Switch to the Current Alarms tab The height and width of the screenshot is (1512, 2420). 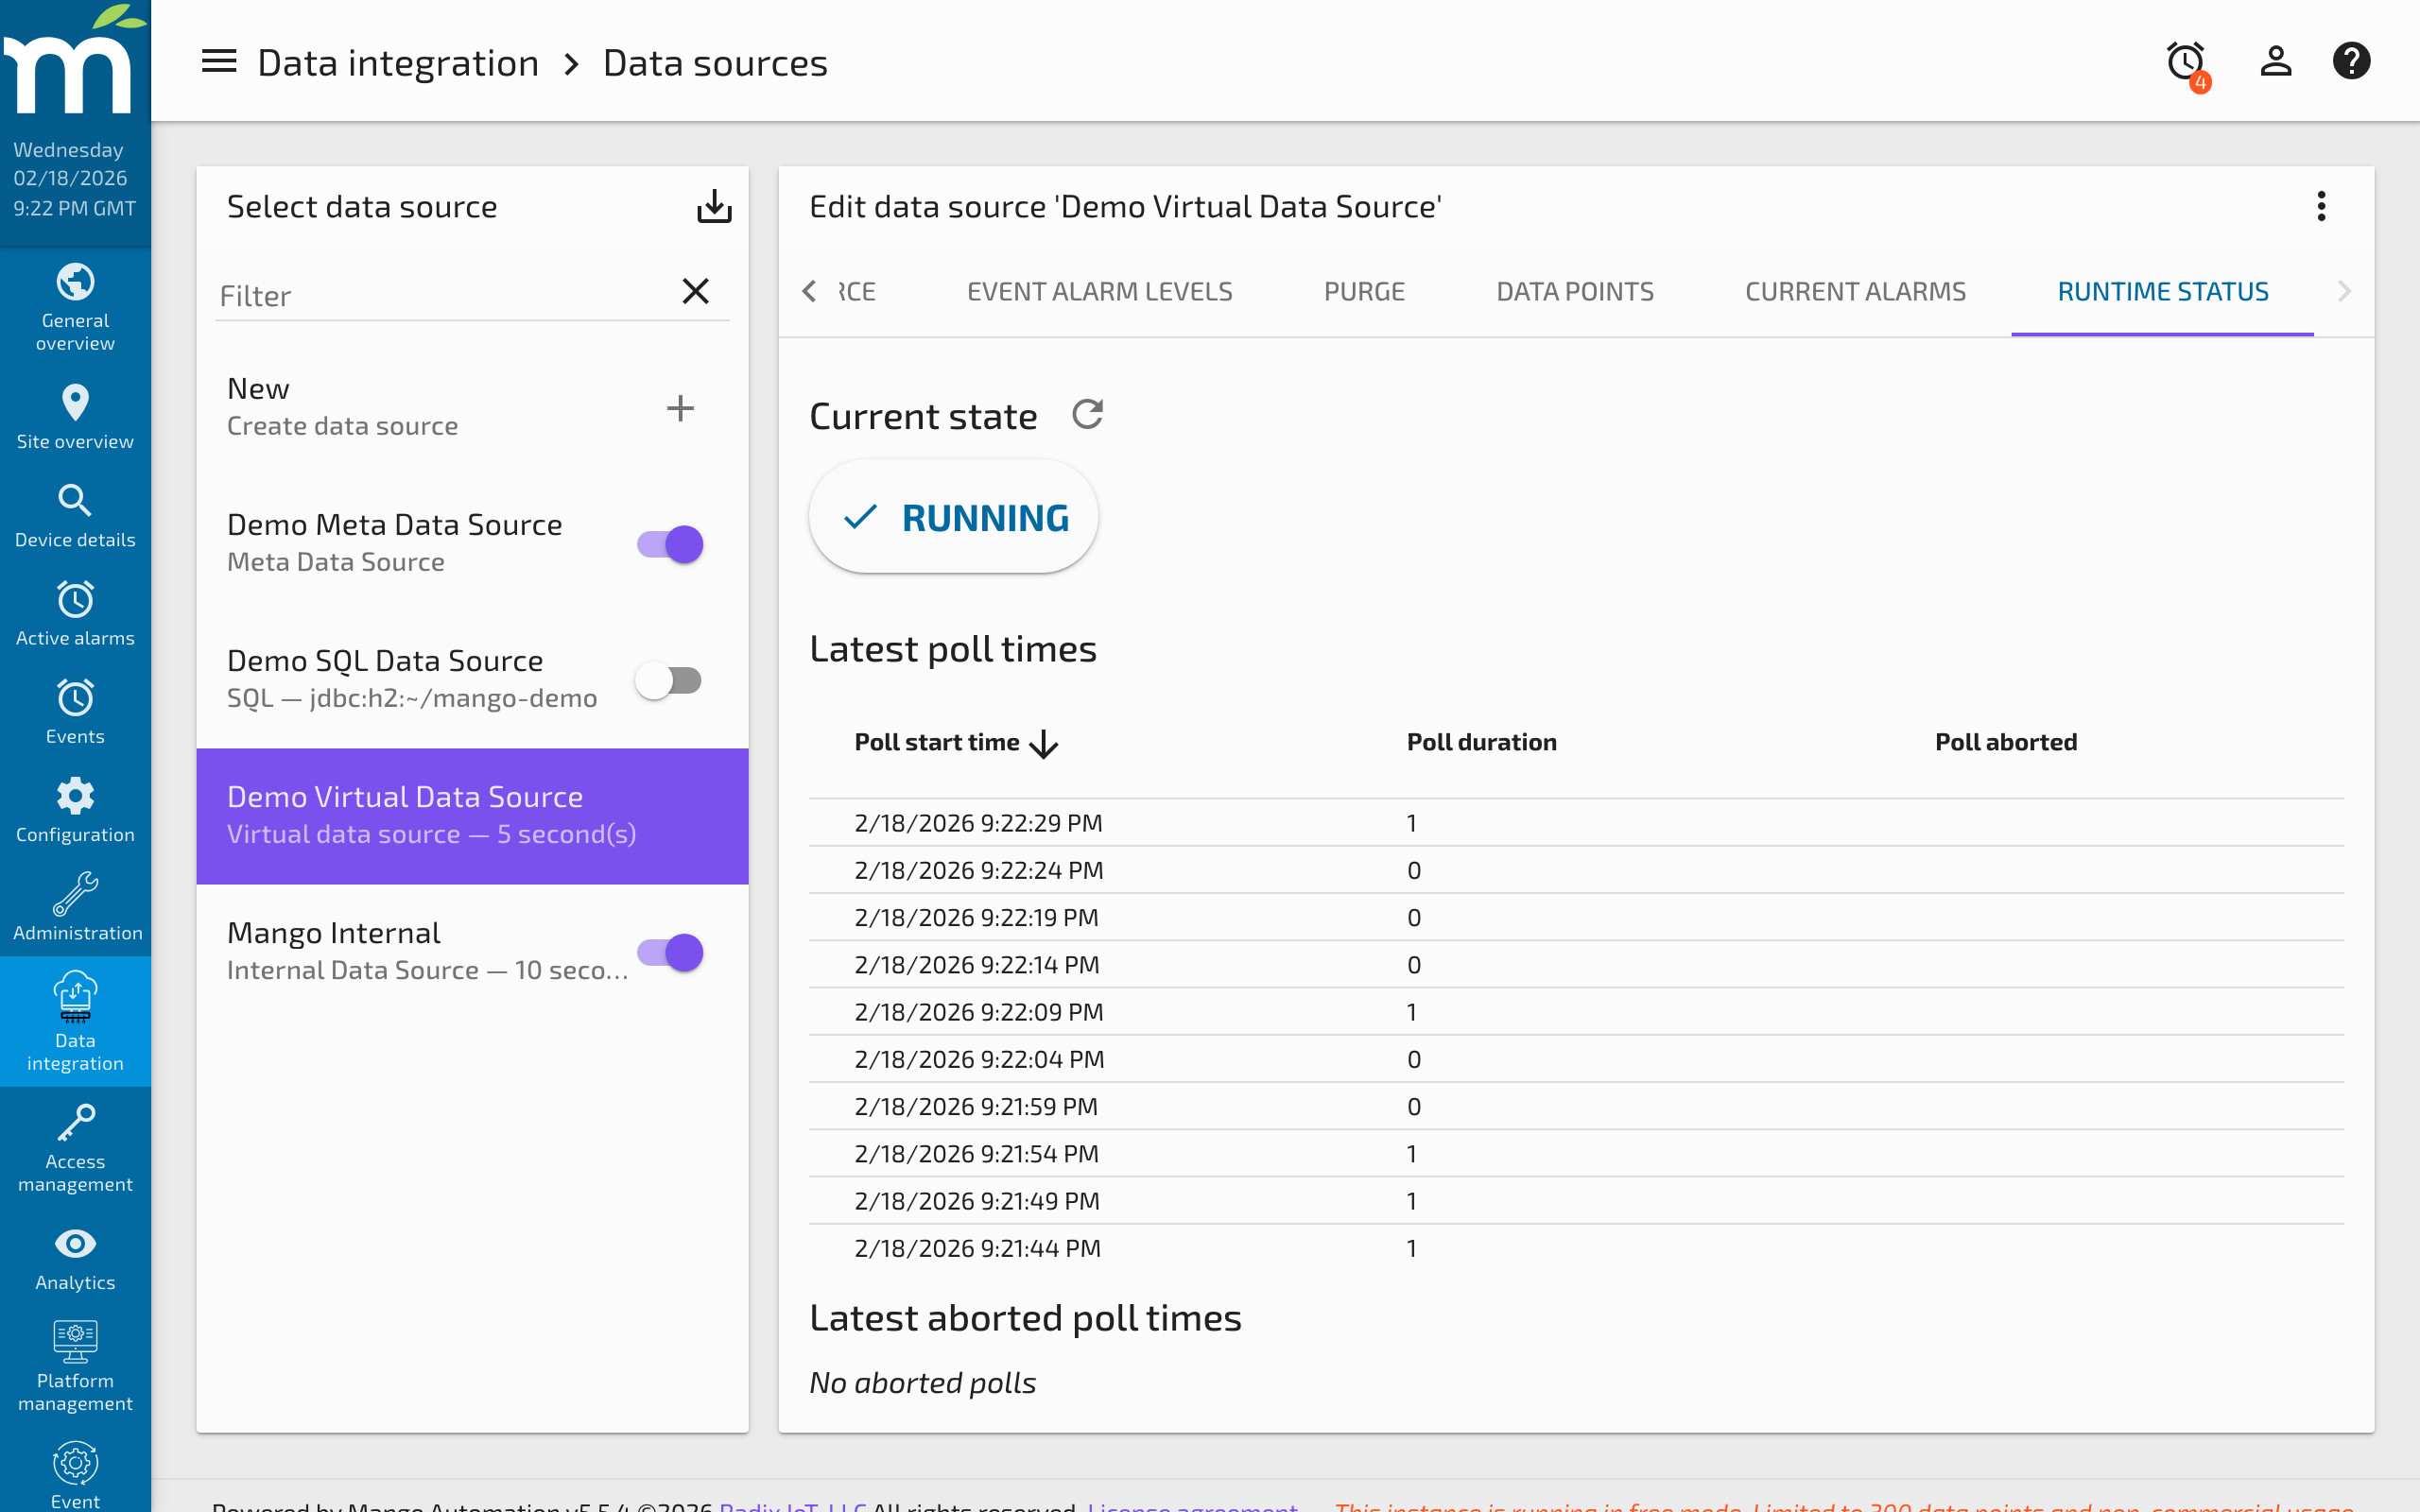click(x=1855, y=291)
